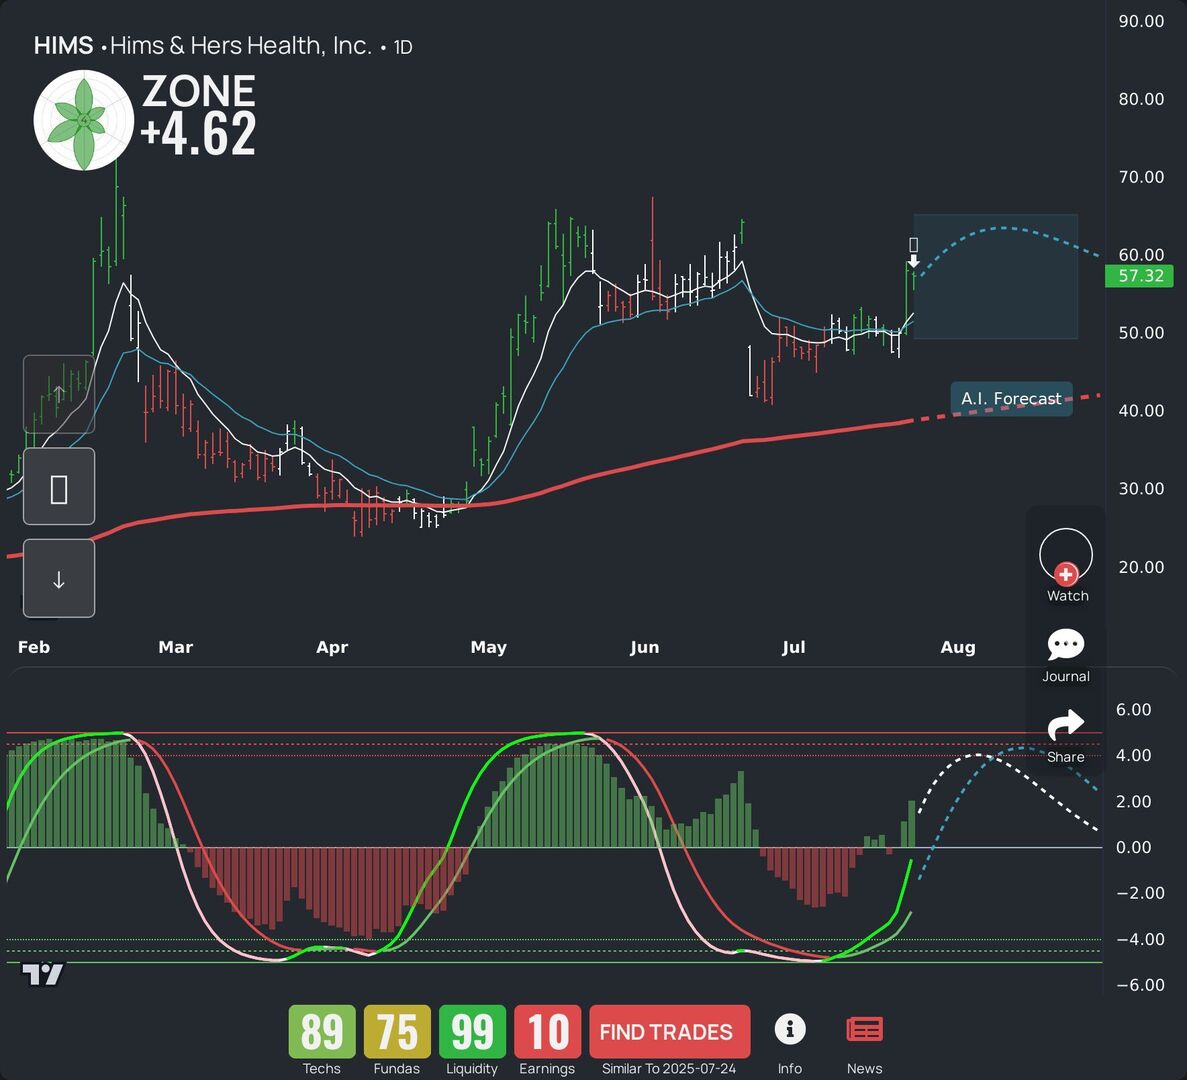The height and width of the screenshot is (1080, 1187).
Task: Click the 6.00 oscillator axis label
Action: tap(1133, 710)
